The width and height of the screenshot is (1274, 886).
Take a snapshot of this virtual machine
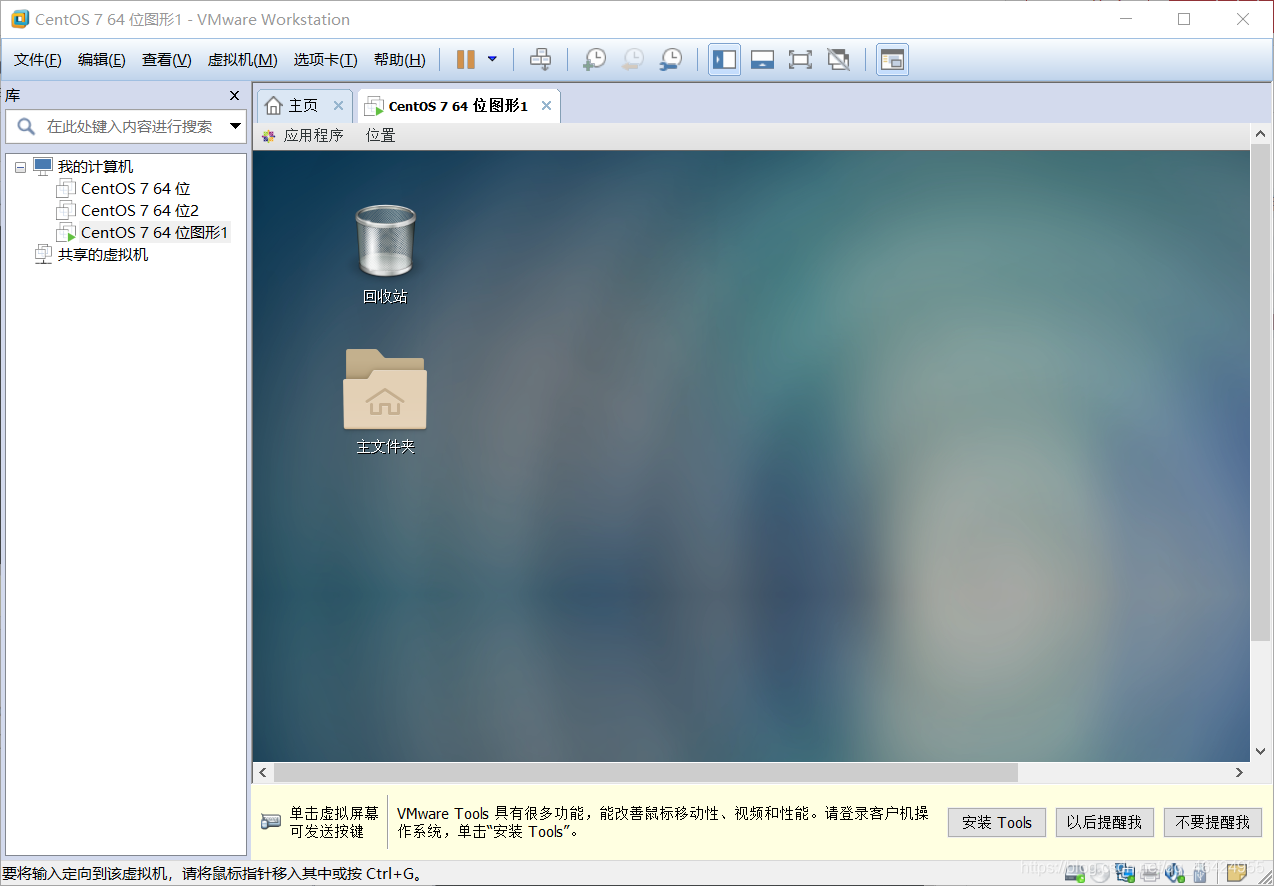tap(594, 60)
